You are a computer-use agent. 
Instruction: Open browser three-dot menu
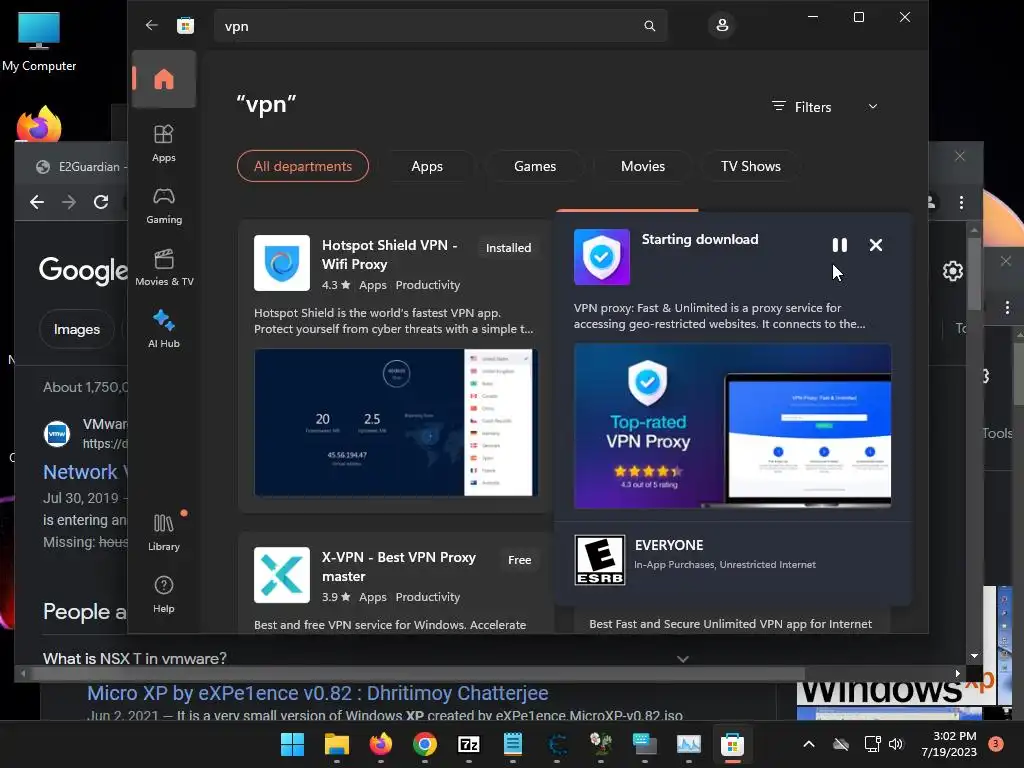[x=961, y=203]
